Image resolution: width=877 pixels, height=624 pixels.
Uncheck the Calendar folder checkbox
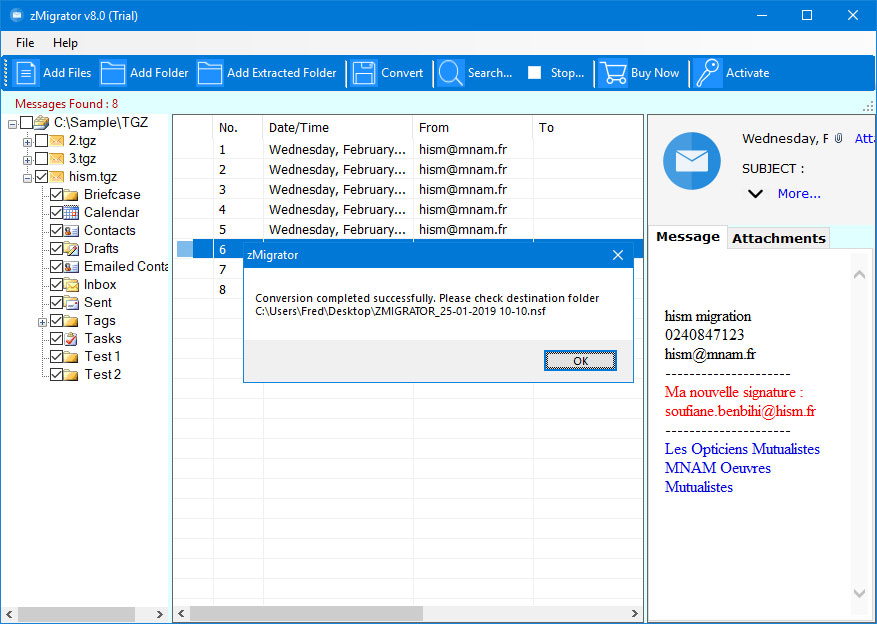[56, 212]
